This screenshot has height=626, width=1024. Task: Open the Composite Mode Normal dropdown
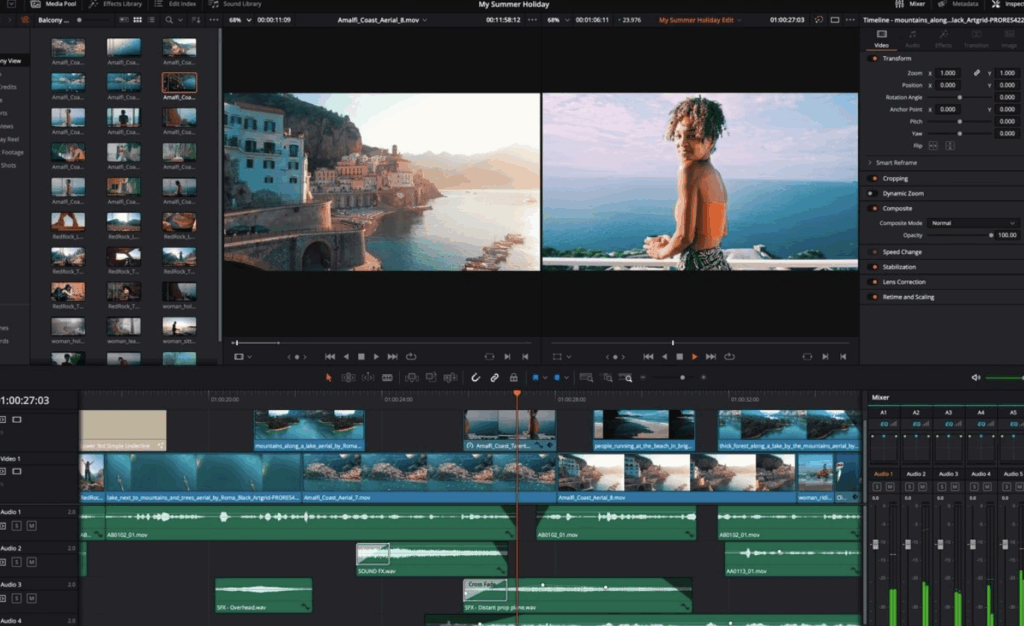pyautogui.click(x=973, y=223)
